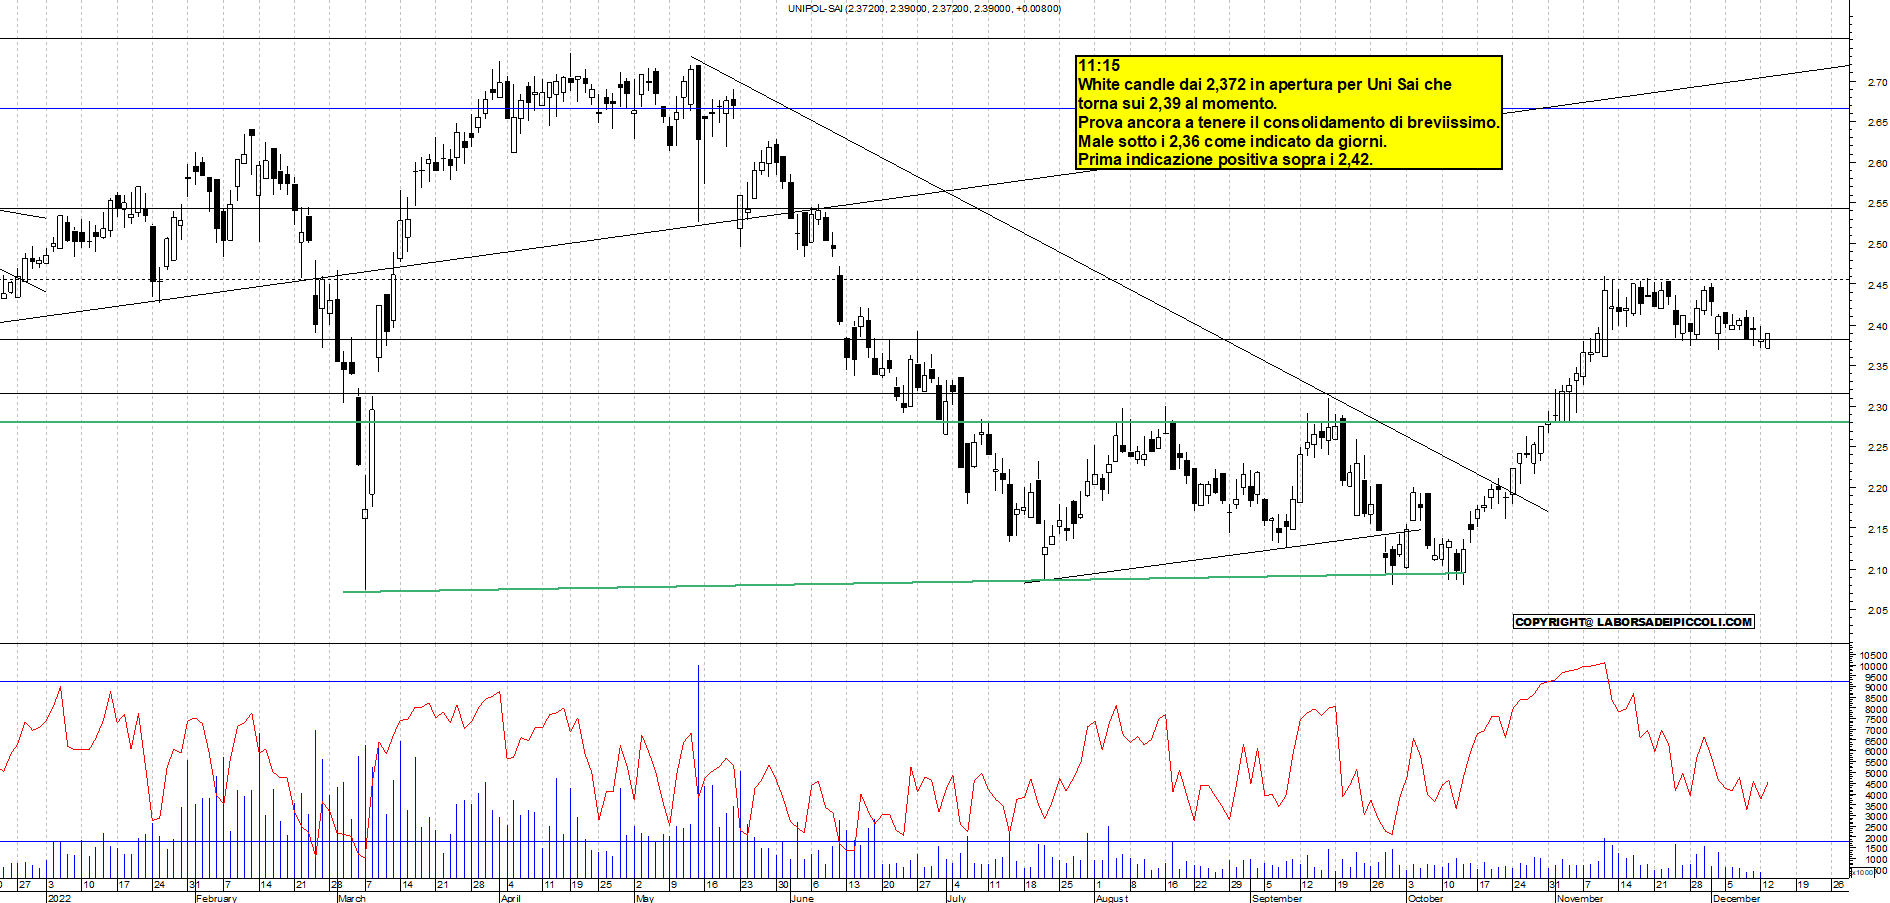Click the 2.45 price axis label
Viewport: 1890px width, 903px height.
[1877, 286]
